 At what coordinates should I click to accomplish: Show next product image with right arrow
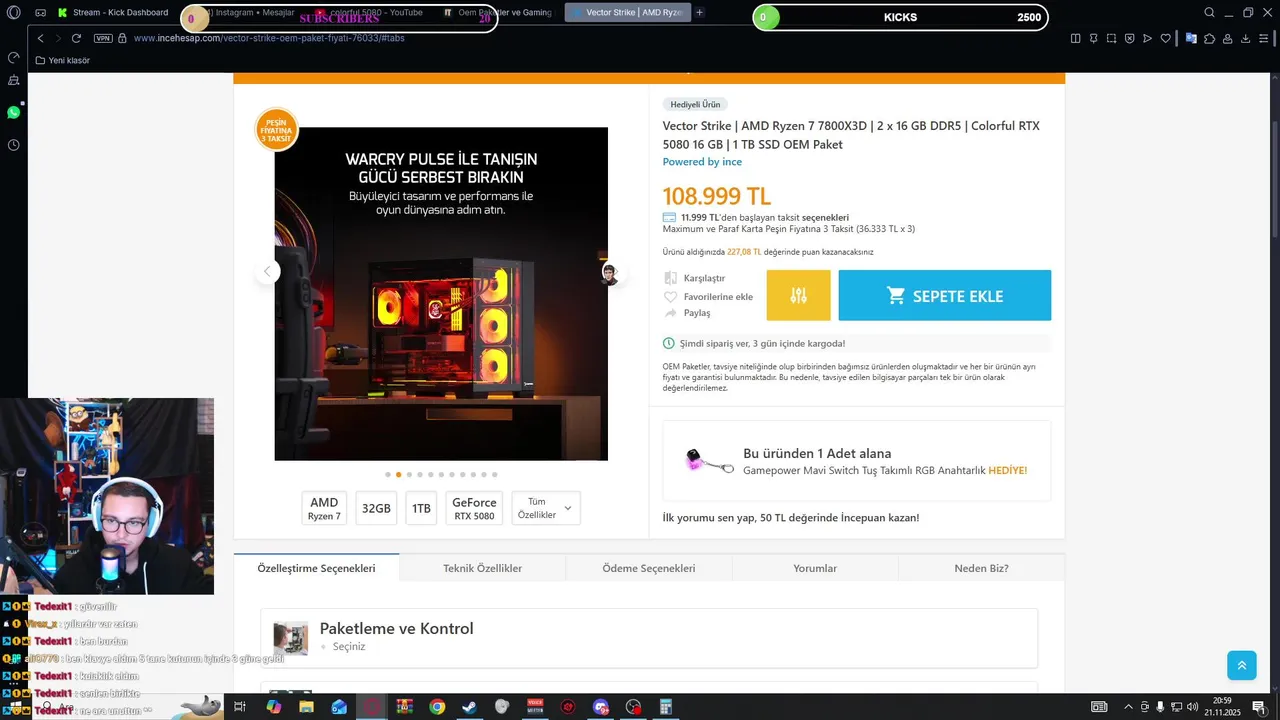pyautogui.click(x=614, y=271)
